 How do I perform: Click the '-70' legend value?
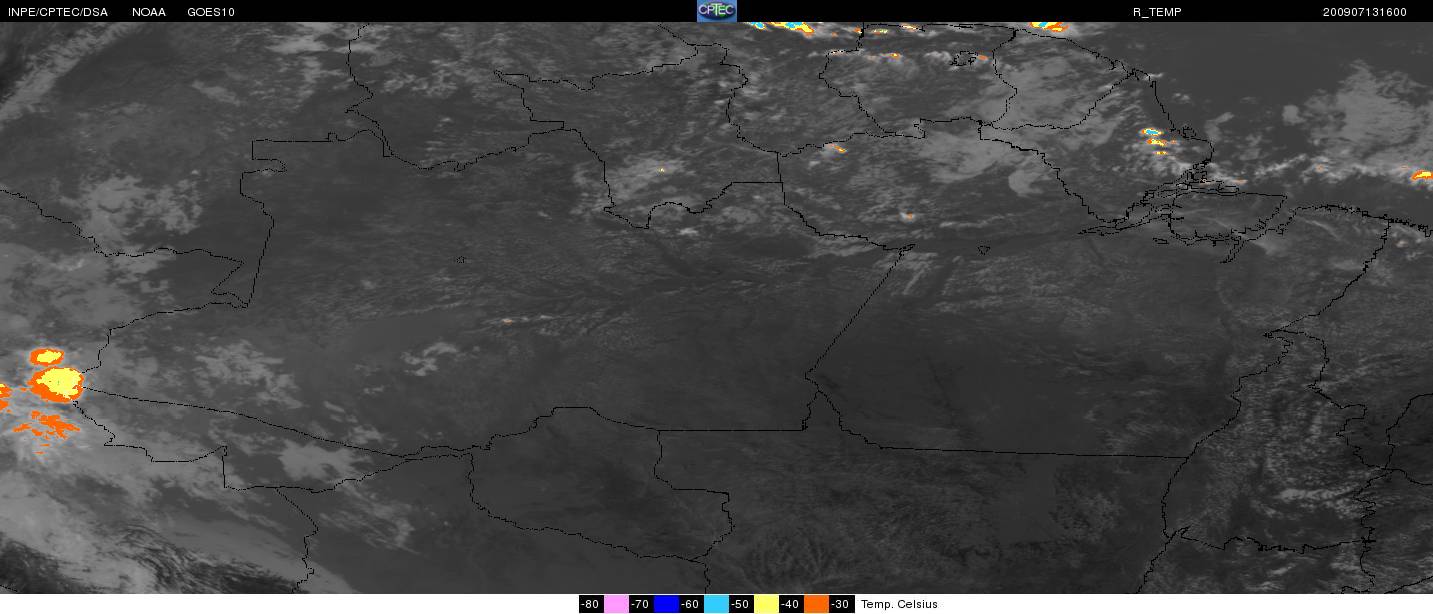(641, 604)
